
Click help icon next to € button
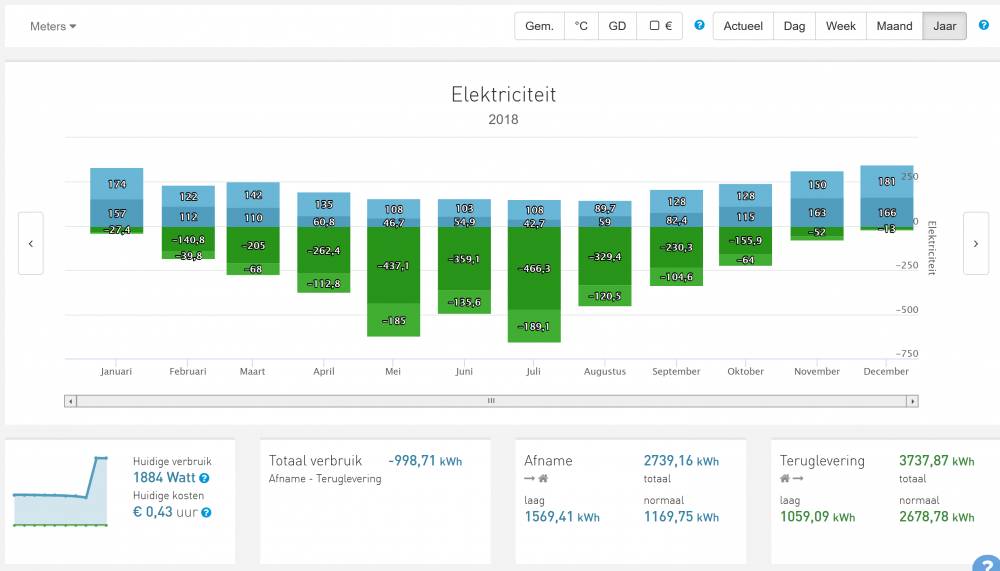(700, 25)
